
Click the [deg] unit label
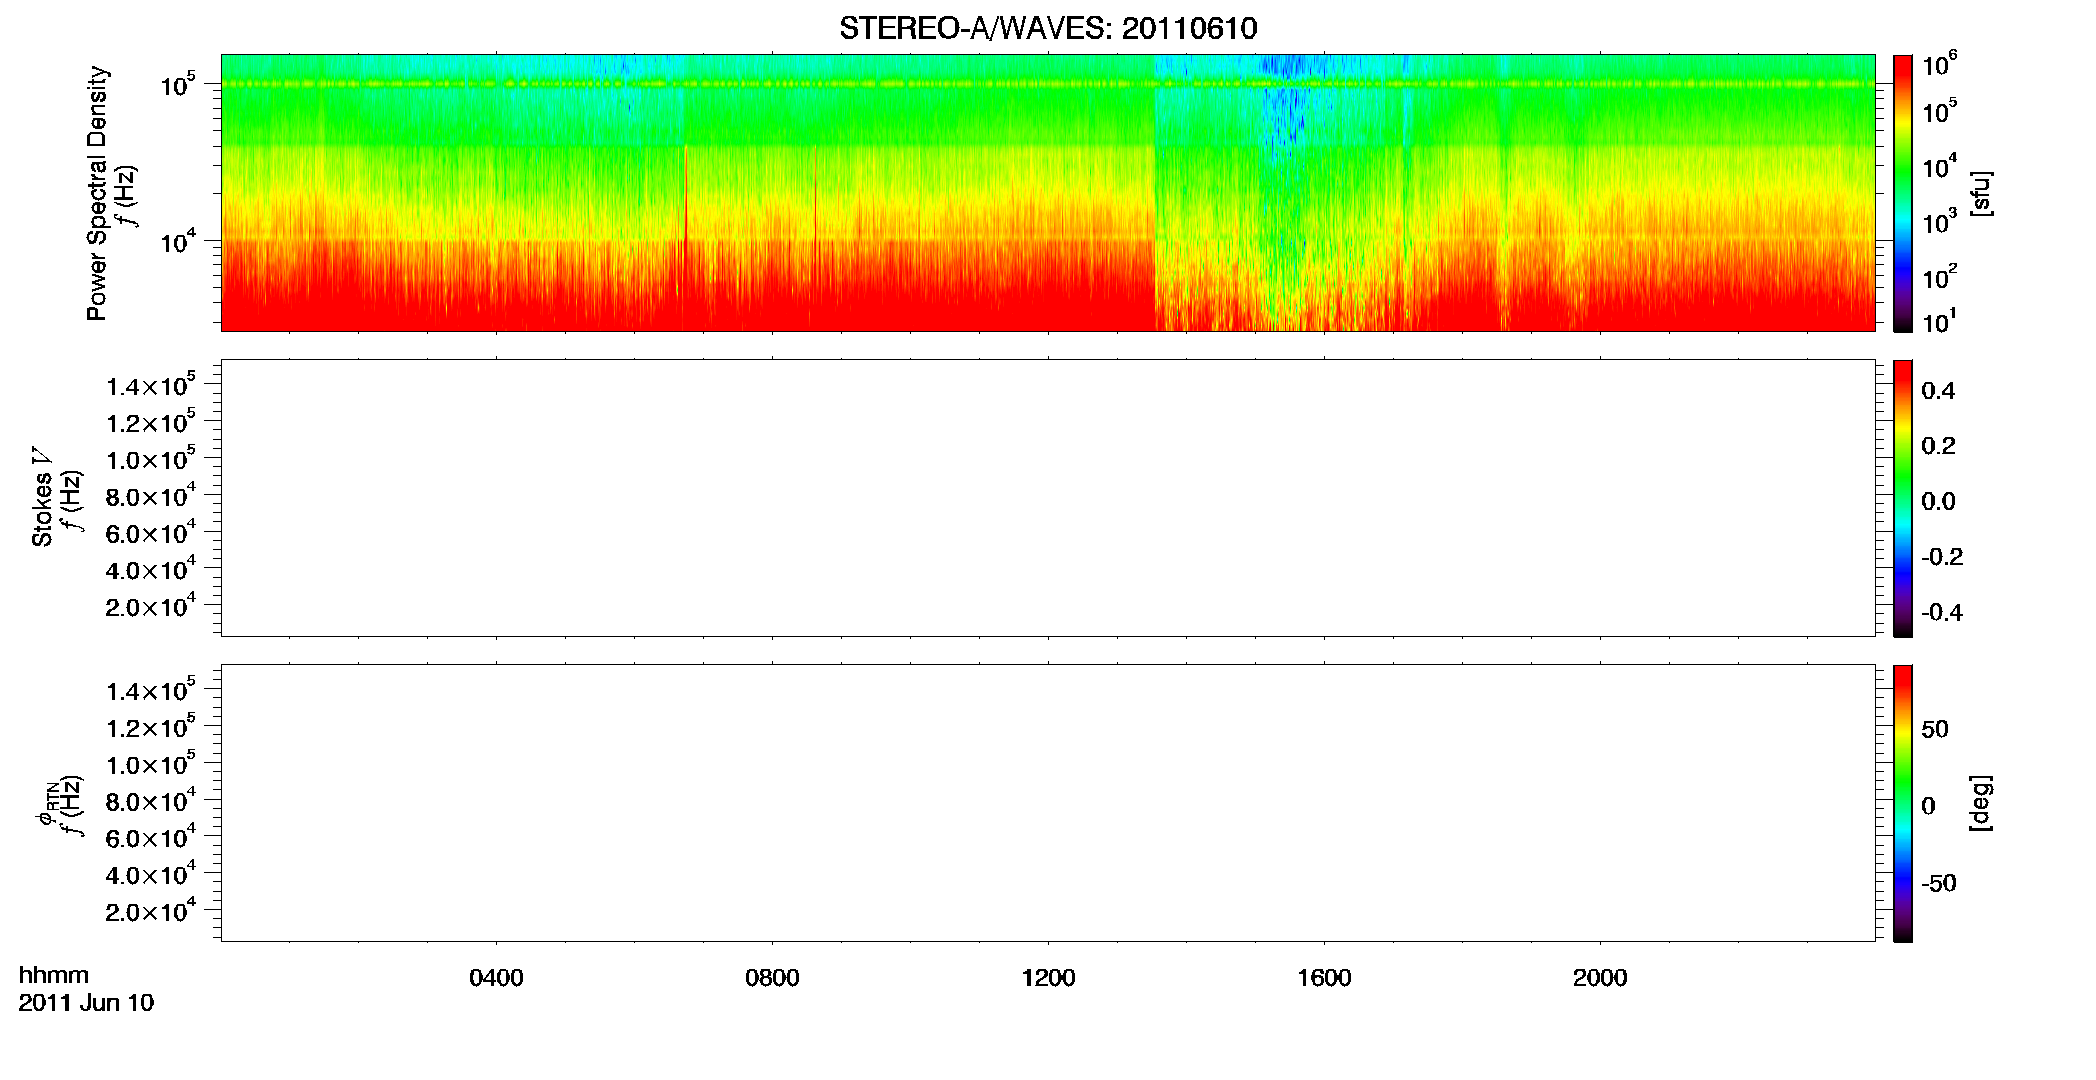point(1981,803)
